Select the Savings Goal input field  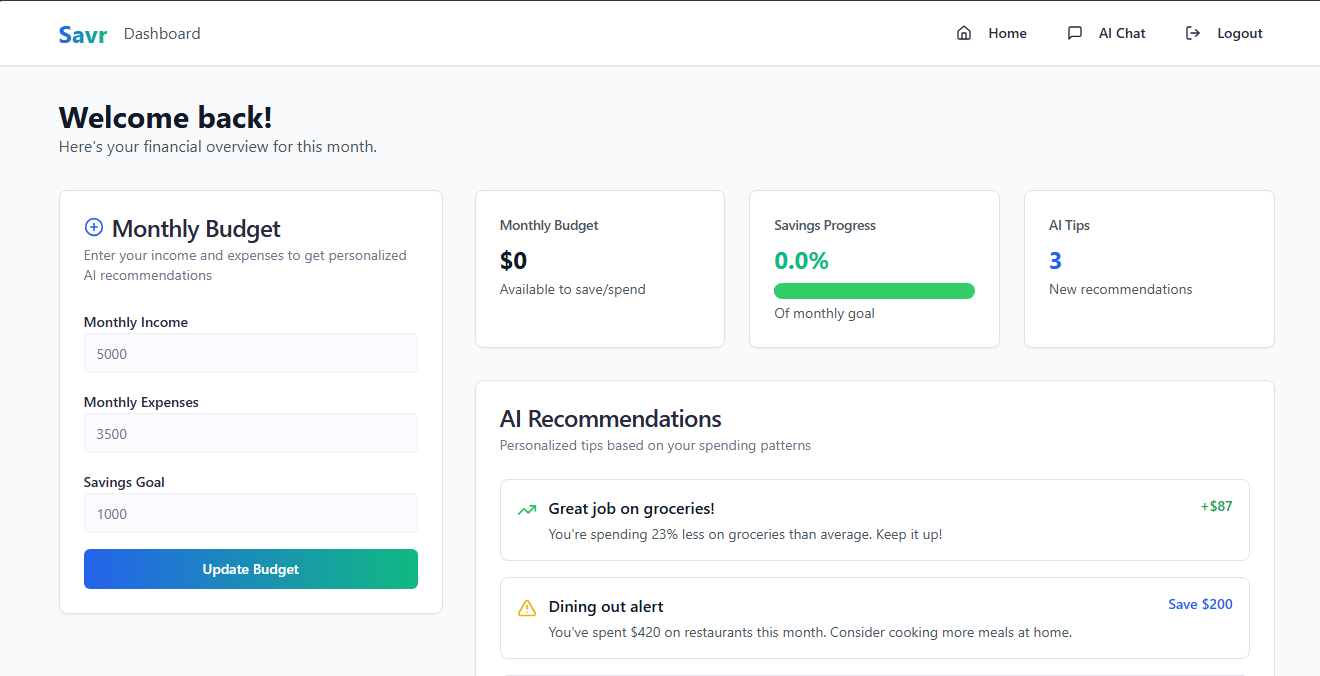click(250, 513)
